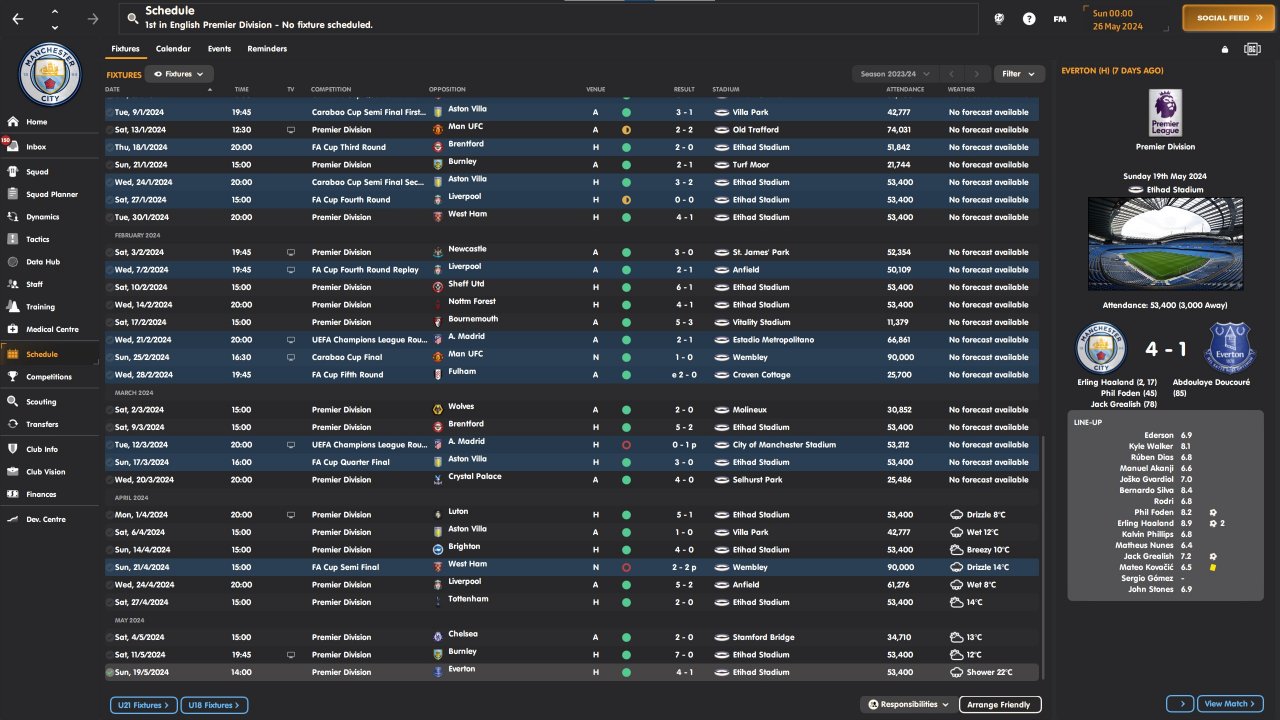Click the BG icon above the match panel
The width and height of the screenshot is (1280, 720).
pyautogui.click(x=1252, y=49)
